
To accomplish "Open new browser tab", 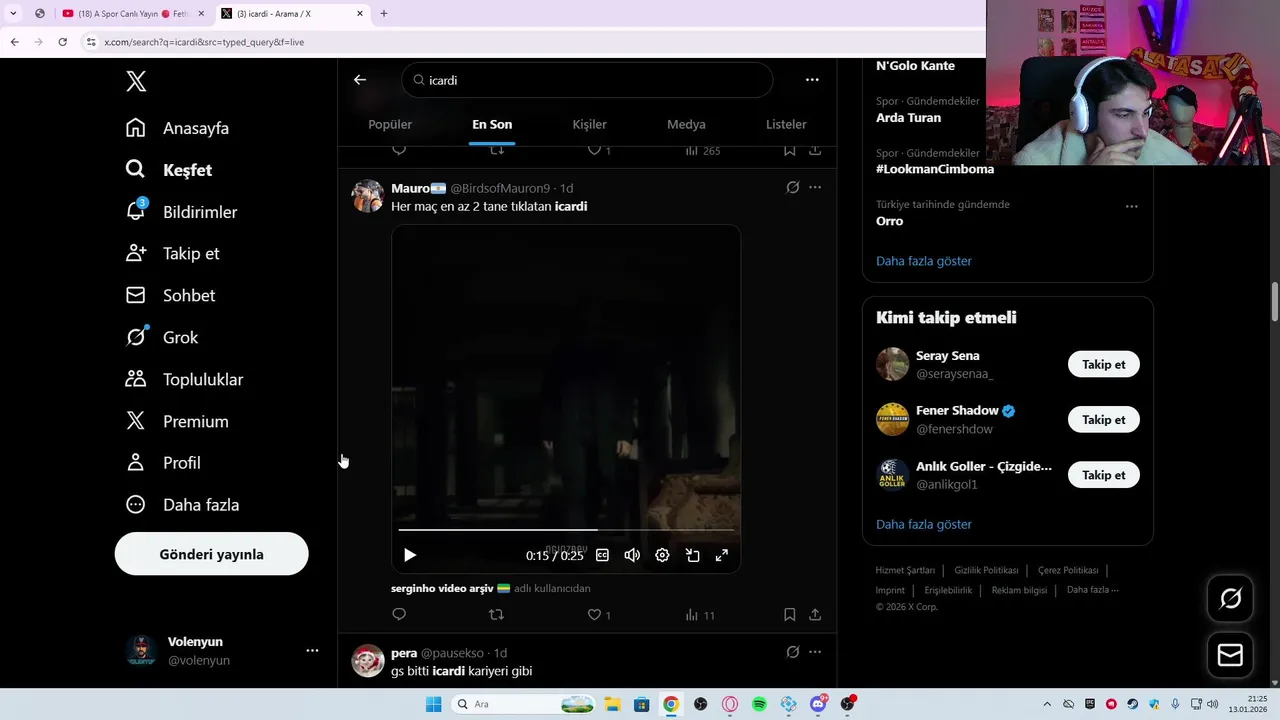I will (384, 13).
